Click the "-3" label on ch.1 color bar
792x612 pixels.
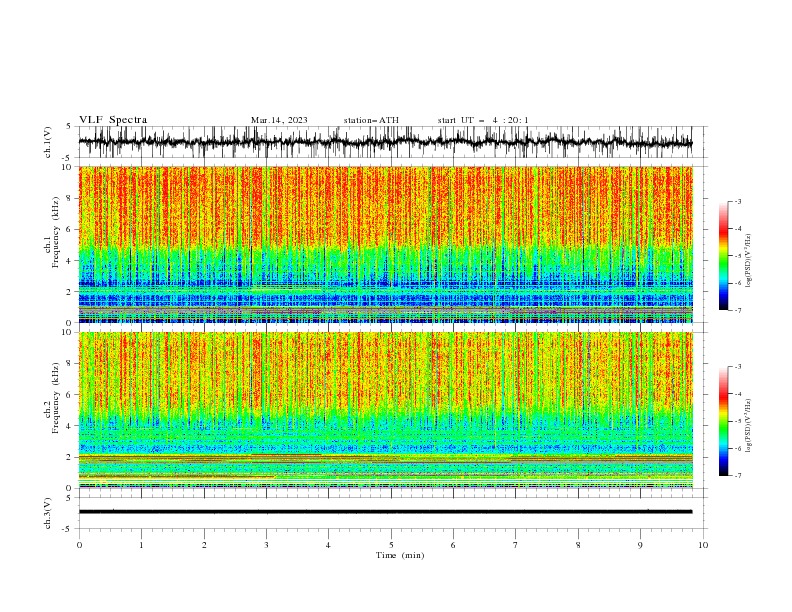click(x=738, y=201)
